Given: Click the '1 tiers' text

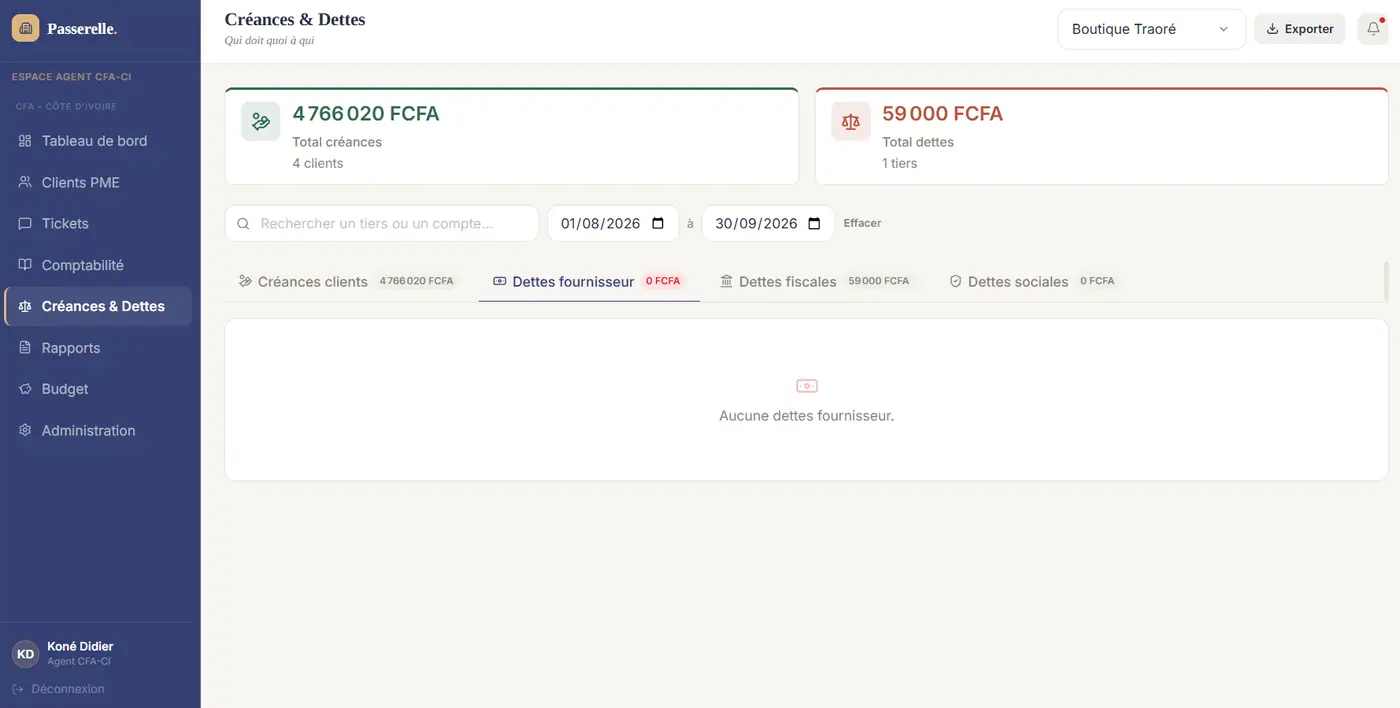Looking at the screenshot, I should click(900, 164).
